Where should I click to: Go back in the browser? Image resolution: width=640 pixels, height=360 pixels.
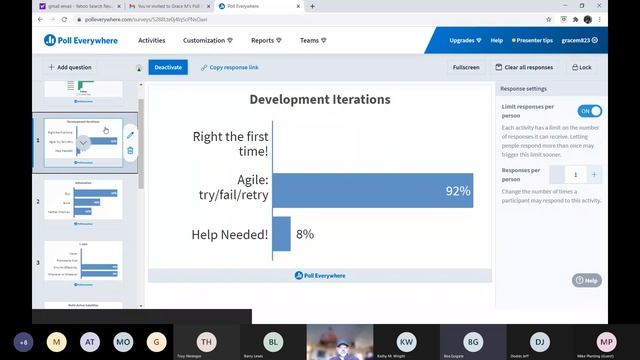pyautogui.click(x=40, y=19)
